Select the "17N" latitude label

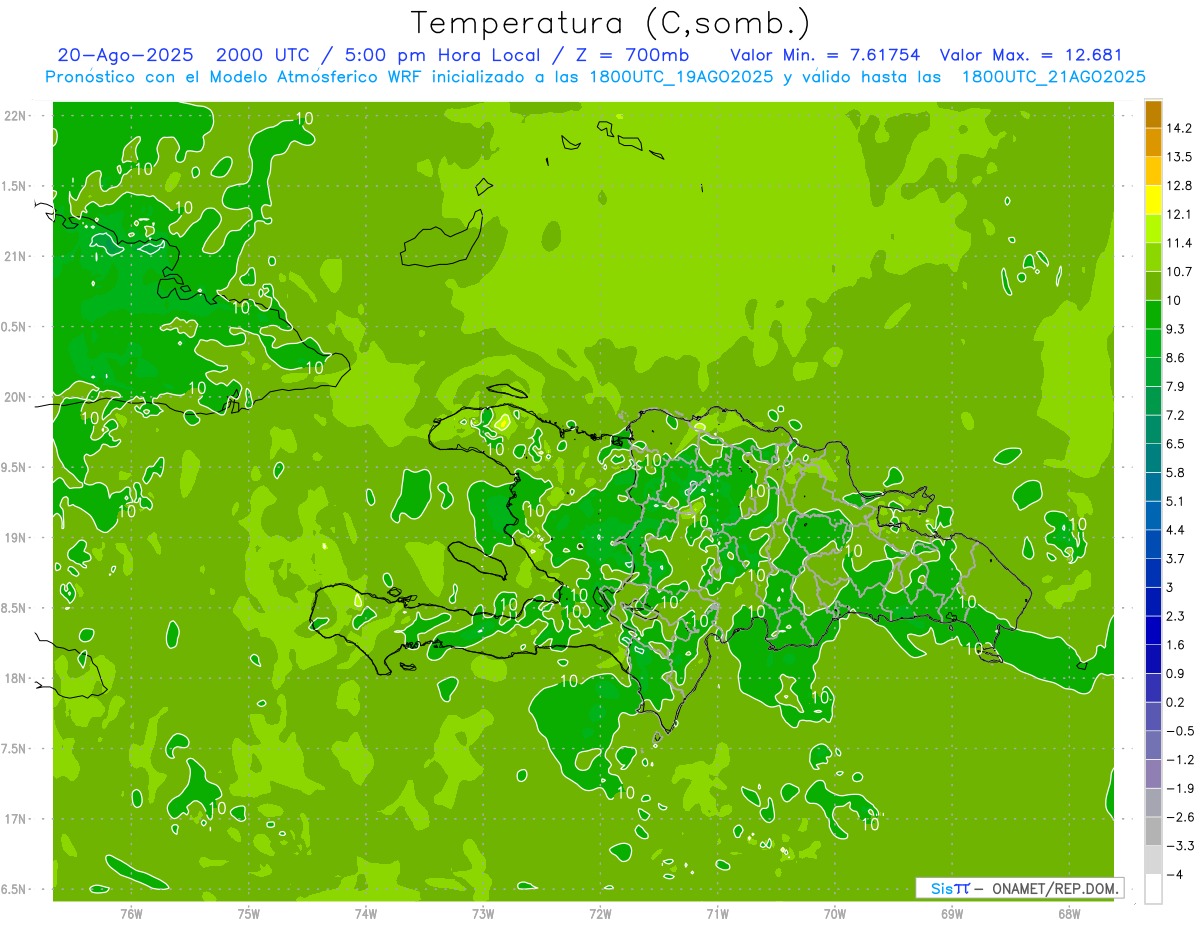(x=17, y=819)
